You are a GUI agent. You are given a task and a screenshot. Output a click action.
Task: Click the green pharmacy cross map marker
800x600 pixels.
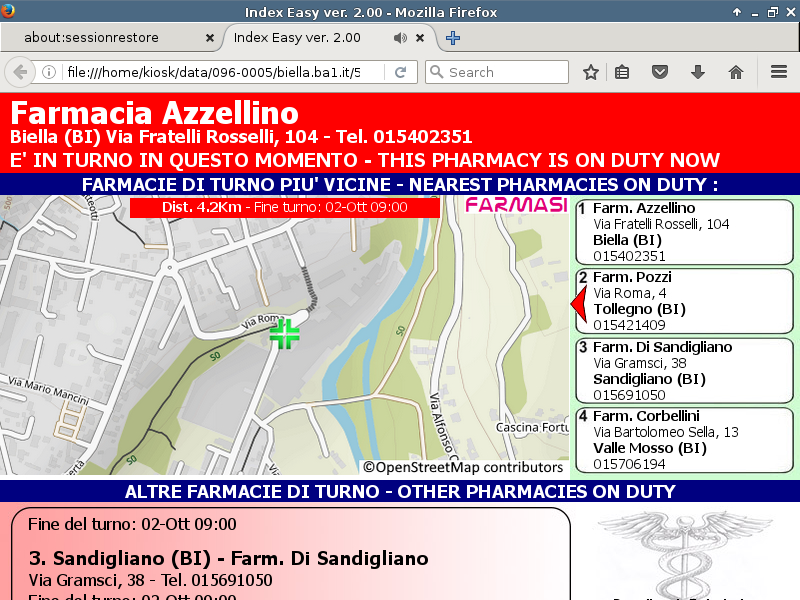pyautogui.click(x=285, y=334)
